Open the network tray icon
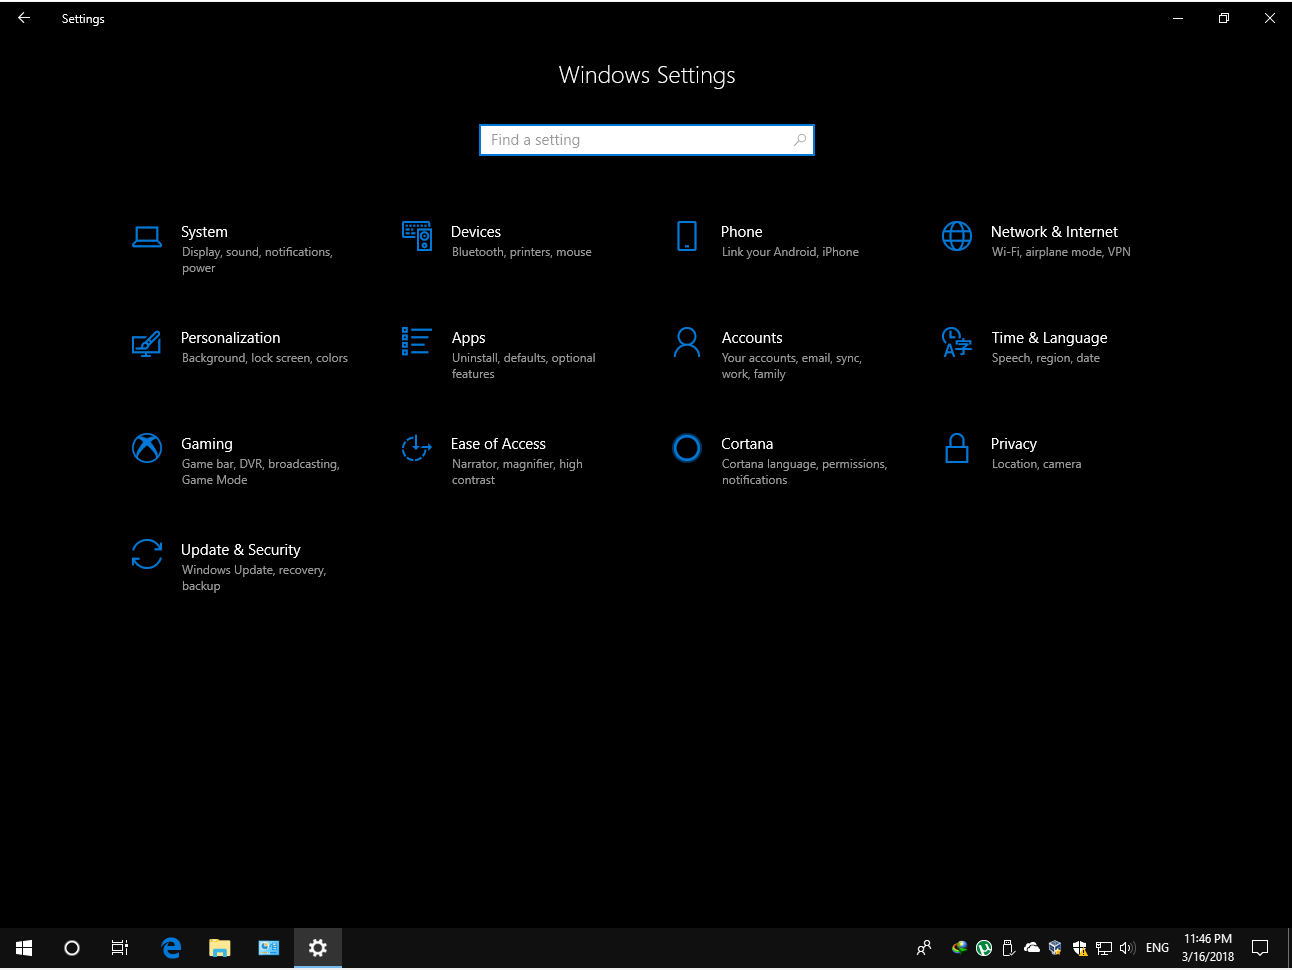1292x970 pixels. [x=1104, y=948]
